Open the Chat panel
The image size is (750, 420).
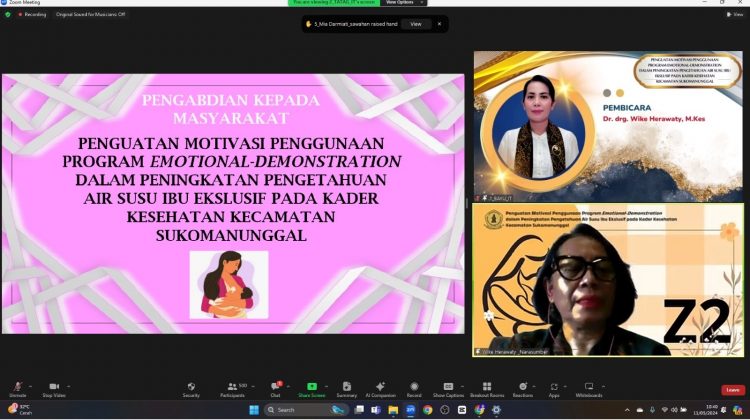click(x=276, y=389)
